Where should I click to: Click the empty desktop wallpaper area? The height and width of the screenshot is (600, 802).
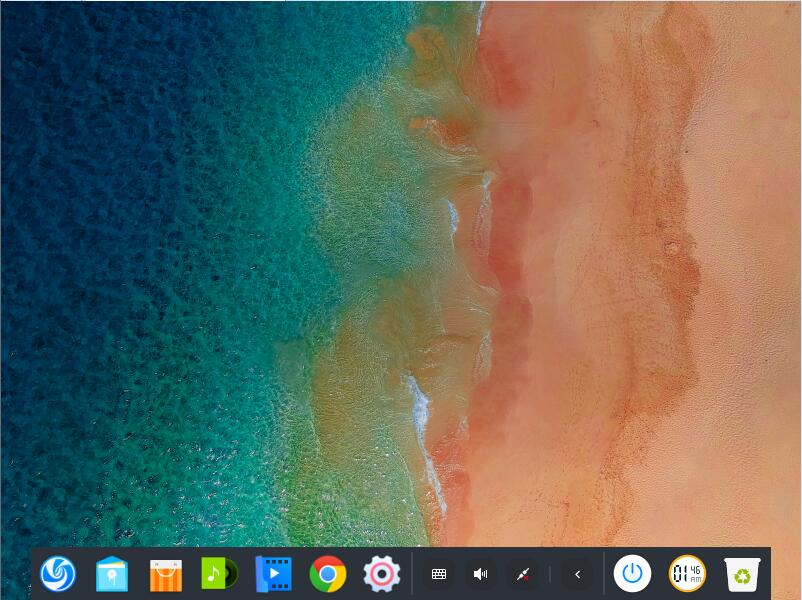(400, 270)
